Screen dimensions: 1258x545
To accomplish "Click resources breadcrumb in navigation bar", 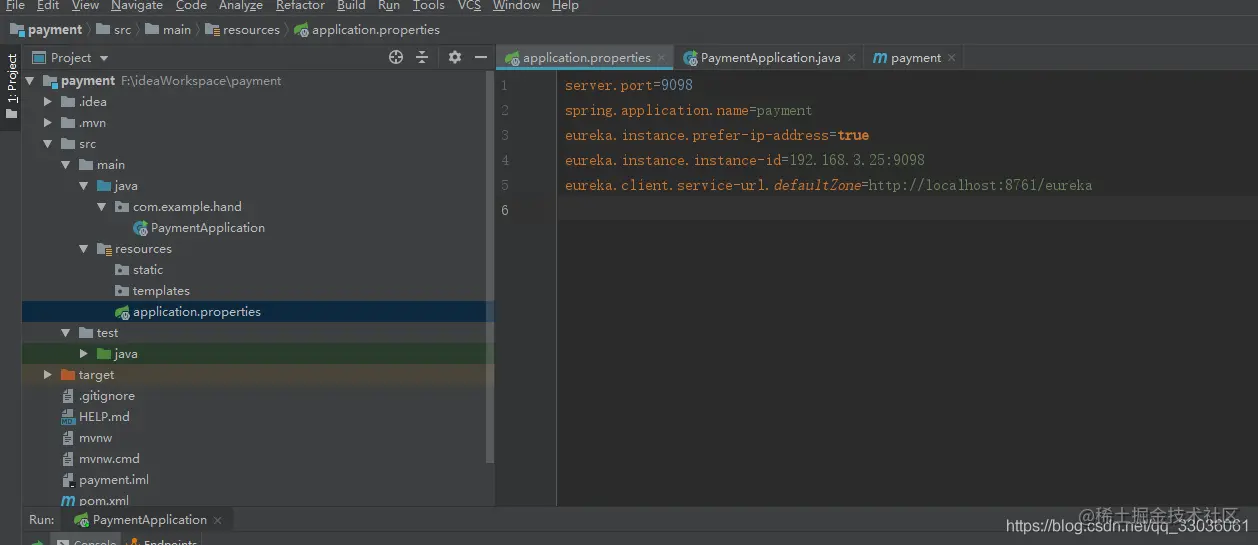I will pyautogui.click(x=243, y=29).
